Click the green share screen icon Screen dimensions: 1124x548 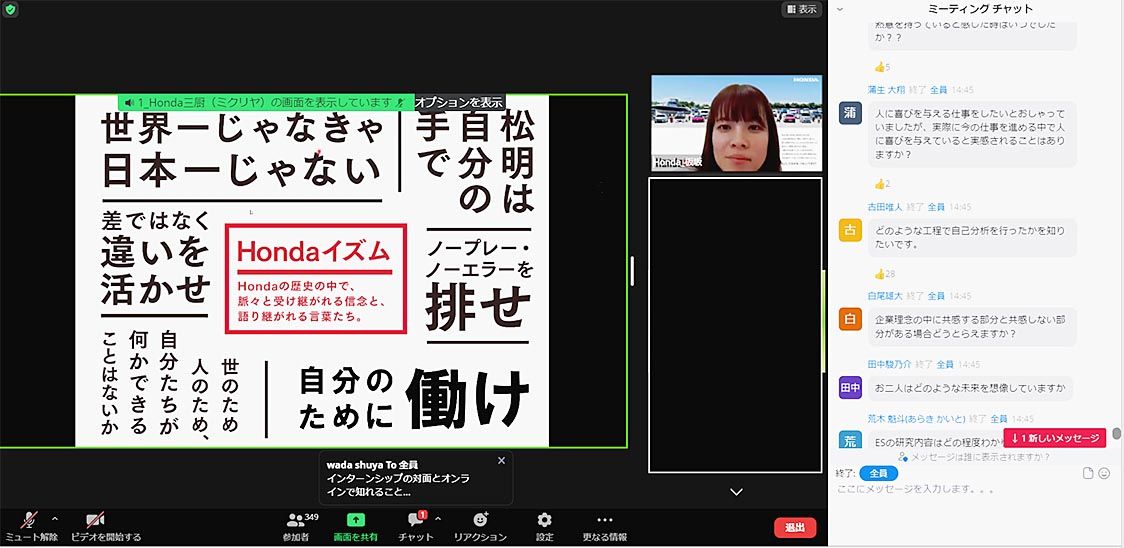(x=356, y=520)
